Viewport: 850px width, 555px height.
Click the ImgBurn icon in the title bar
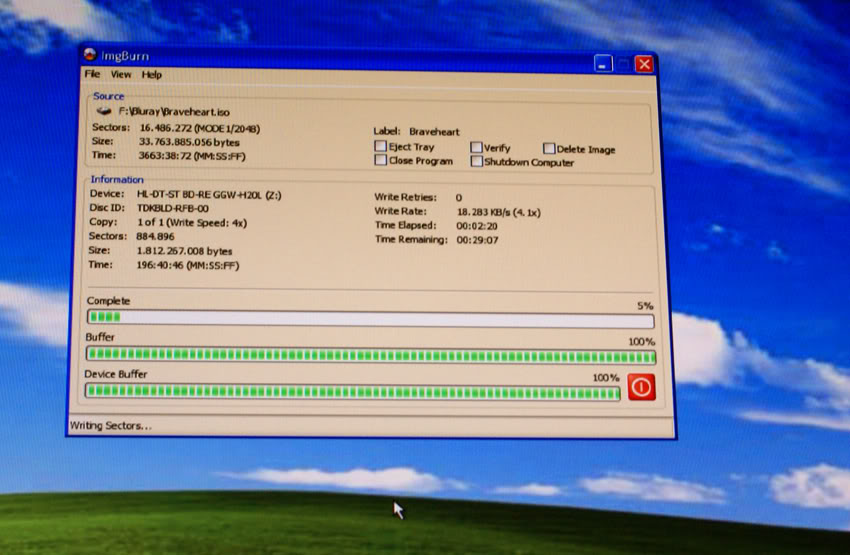point(89,55)
